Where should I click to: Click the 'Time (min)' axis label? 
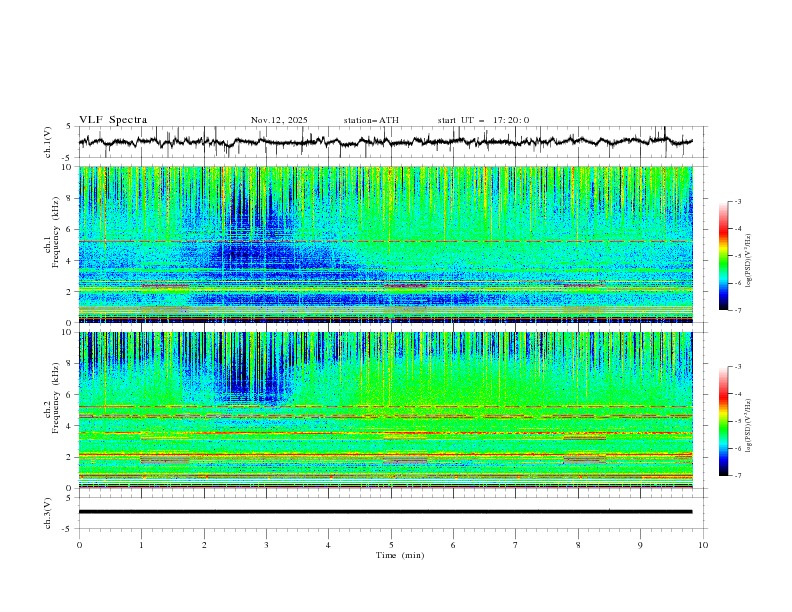[x=400, y=555]
